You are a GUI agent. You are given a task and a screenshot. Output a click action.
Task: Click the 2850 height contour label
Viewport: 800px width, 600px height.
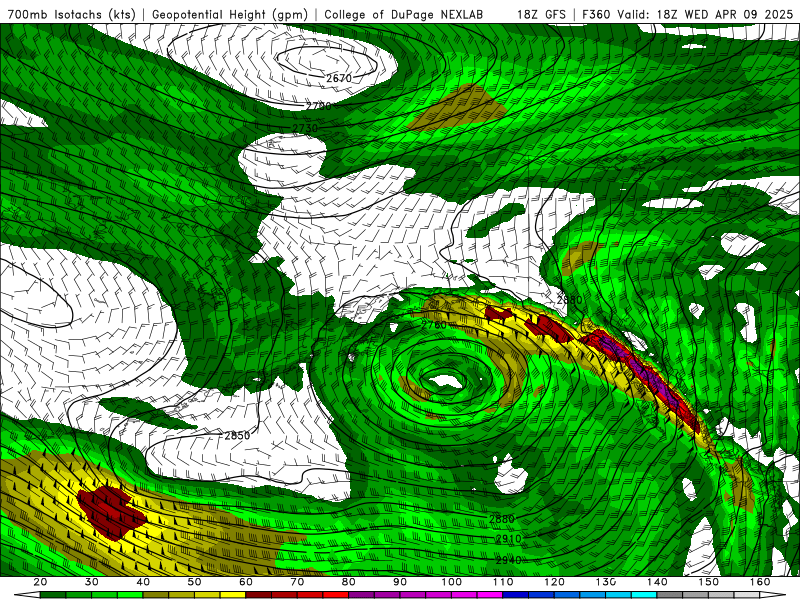[237, 436]
